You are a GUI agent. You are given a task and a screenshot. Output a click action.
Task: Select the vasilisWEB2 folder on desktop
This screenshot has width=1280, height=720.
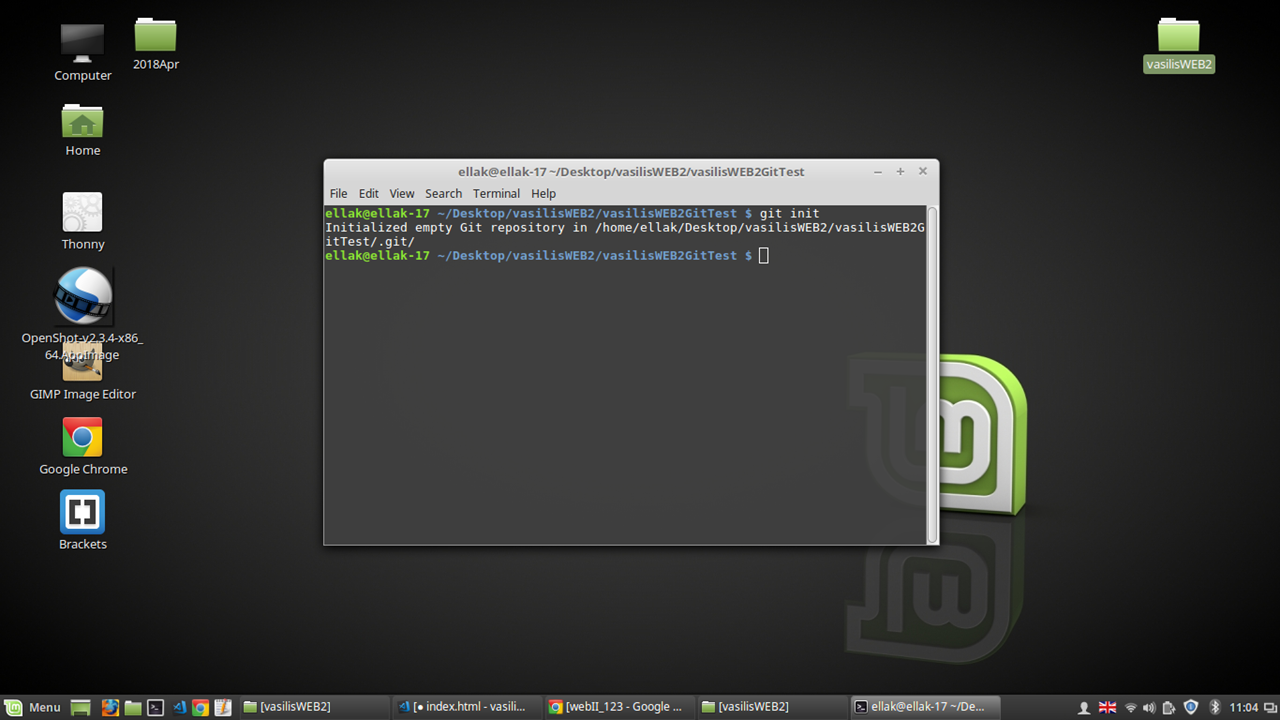pyautogui.click(x=1179, y=46)
